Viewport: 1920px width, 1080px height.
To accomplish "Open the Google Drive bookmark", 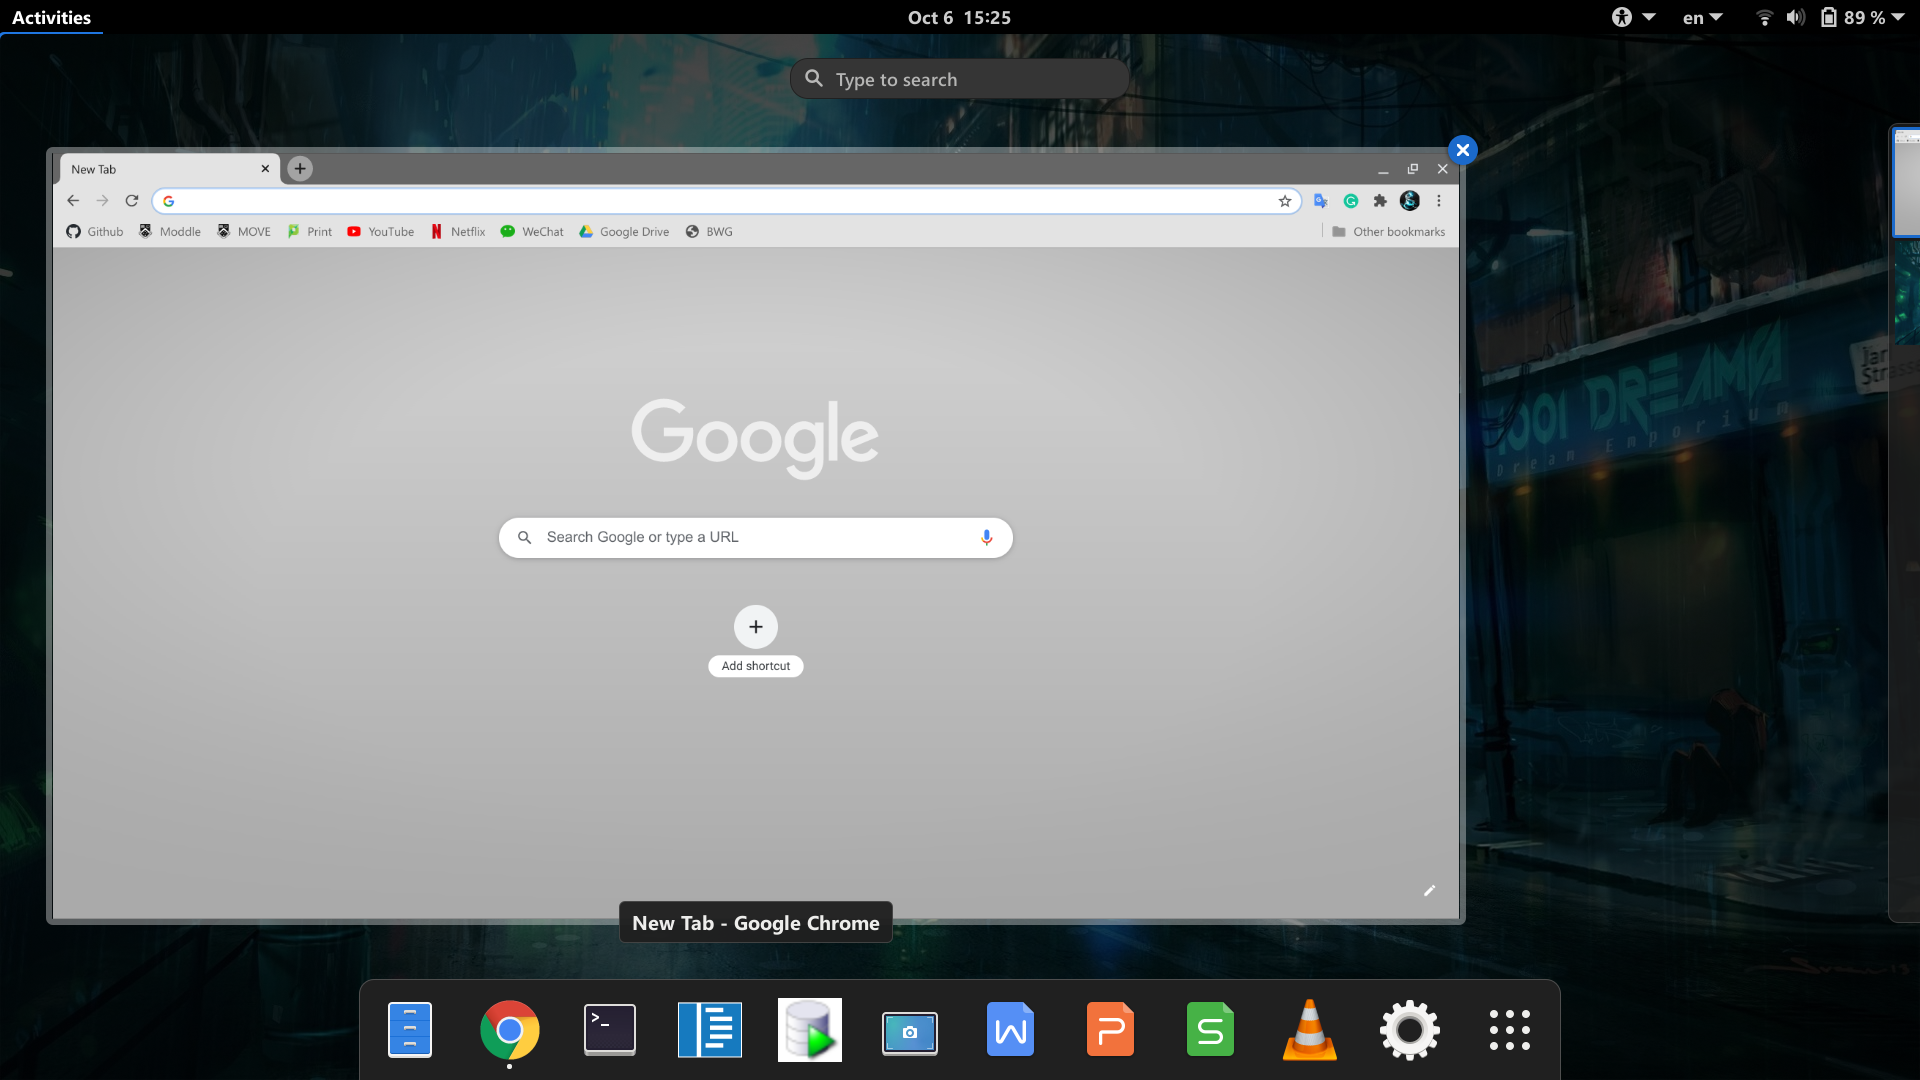I will click(624, 232).
